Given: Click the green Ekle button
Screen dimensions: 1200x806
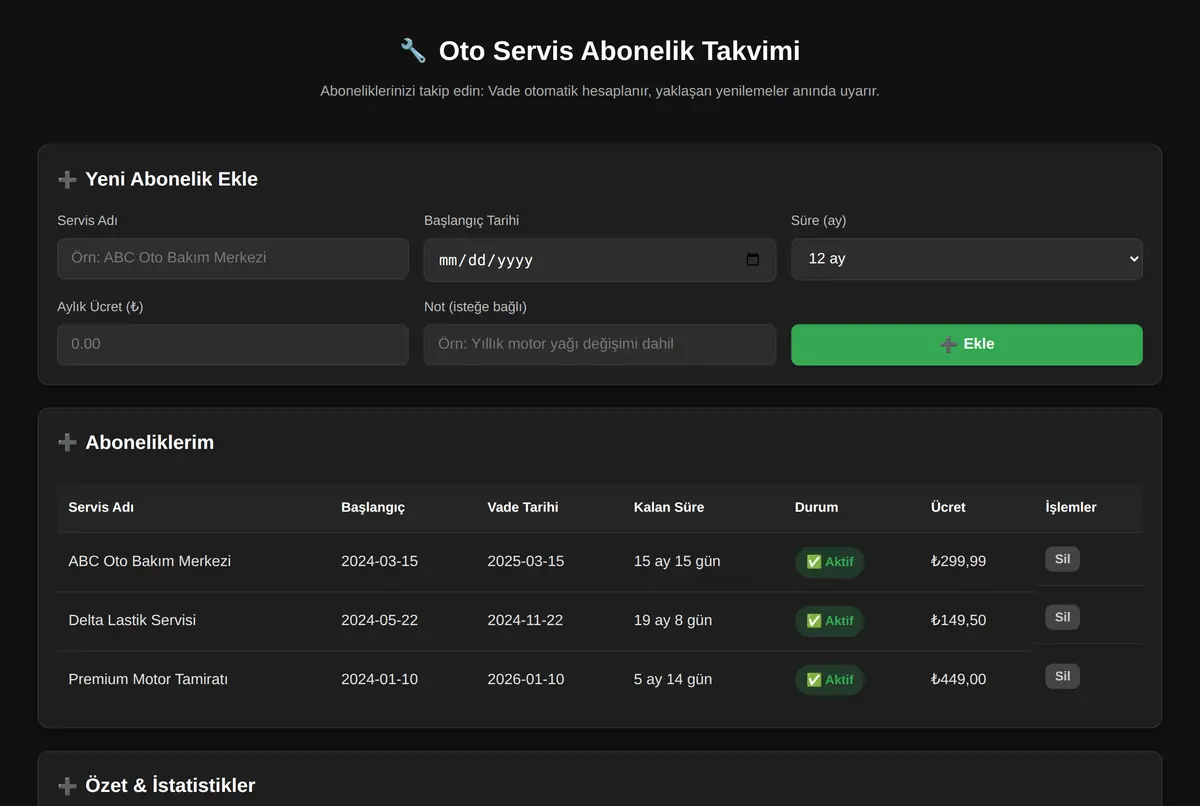Looking at the screenshot, I should (x=967, y=344).
